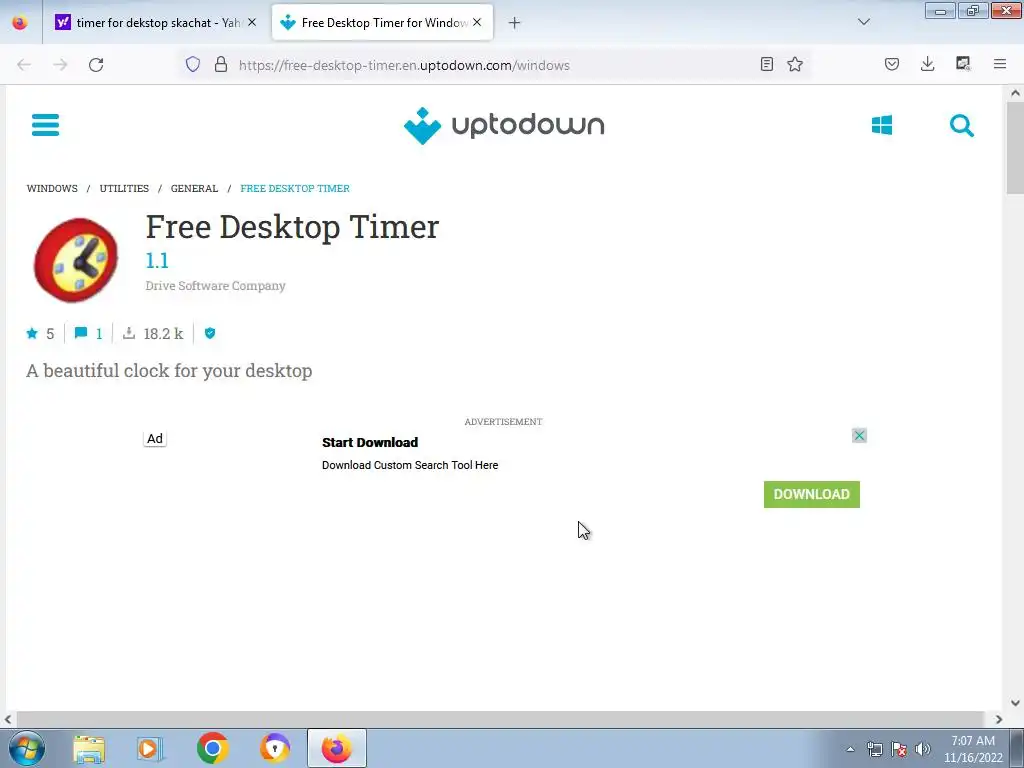Click Download Custom Search Tool Here text
Image resolution: width=1024 pixels, height=768 pixels.
pos(410,465)
